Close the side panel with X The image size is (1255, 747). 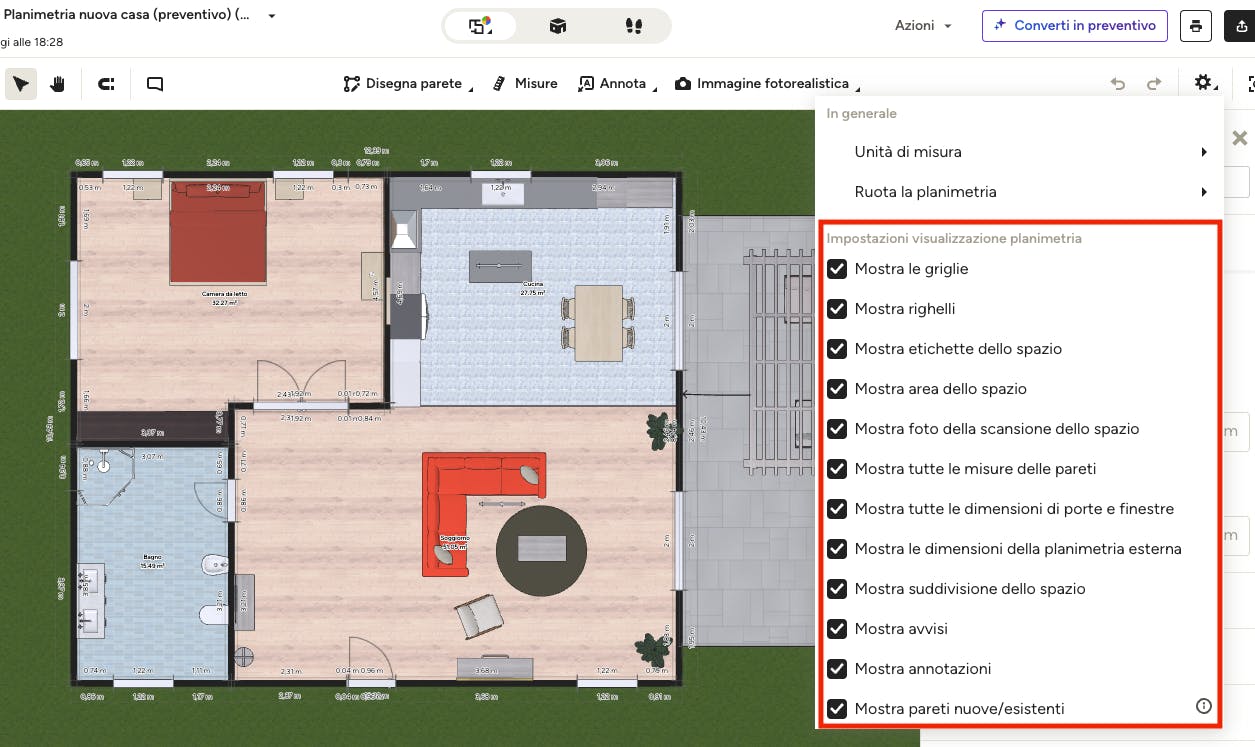click(x=1240, y=138)
